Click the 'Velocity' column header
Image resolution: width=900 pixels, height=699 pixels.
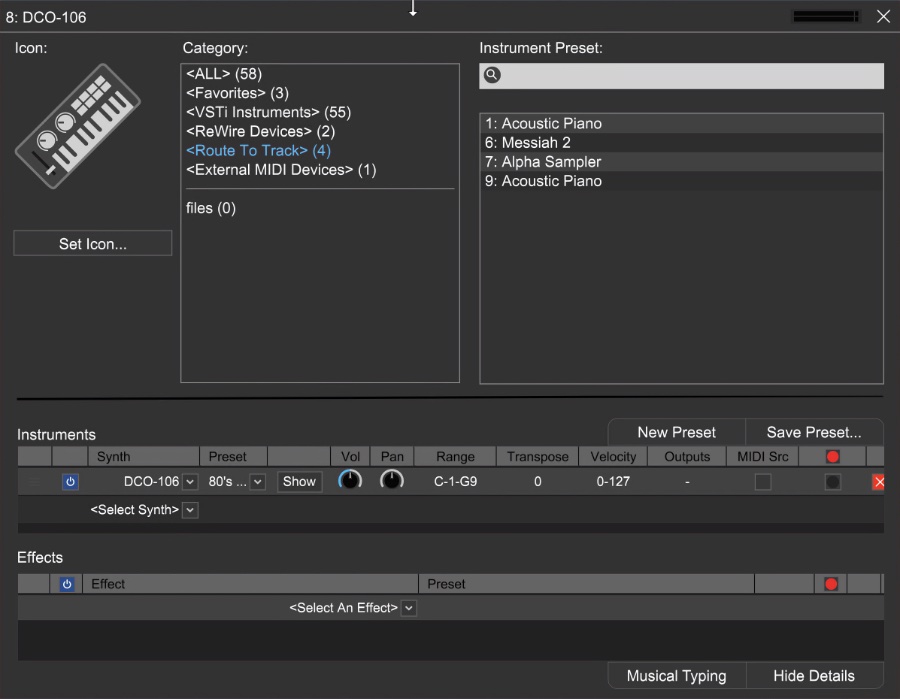pyautogui.click(x=613, y=457)
